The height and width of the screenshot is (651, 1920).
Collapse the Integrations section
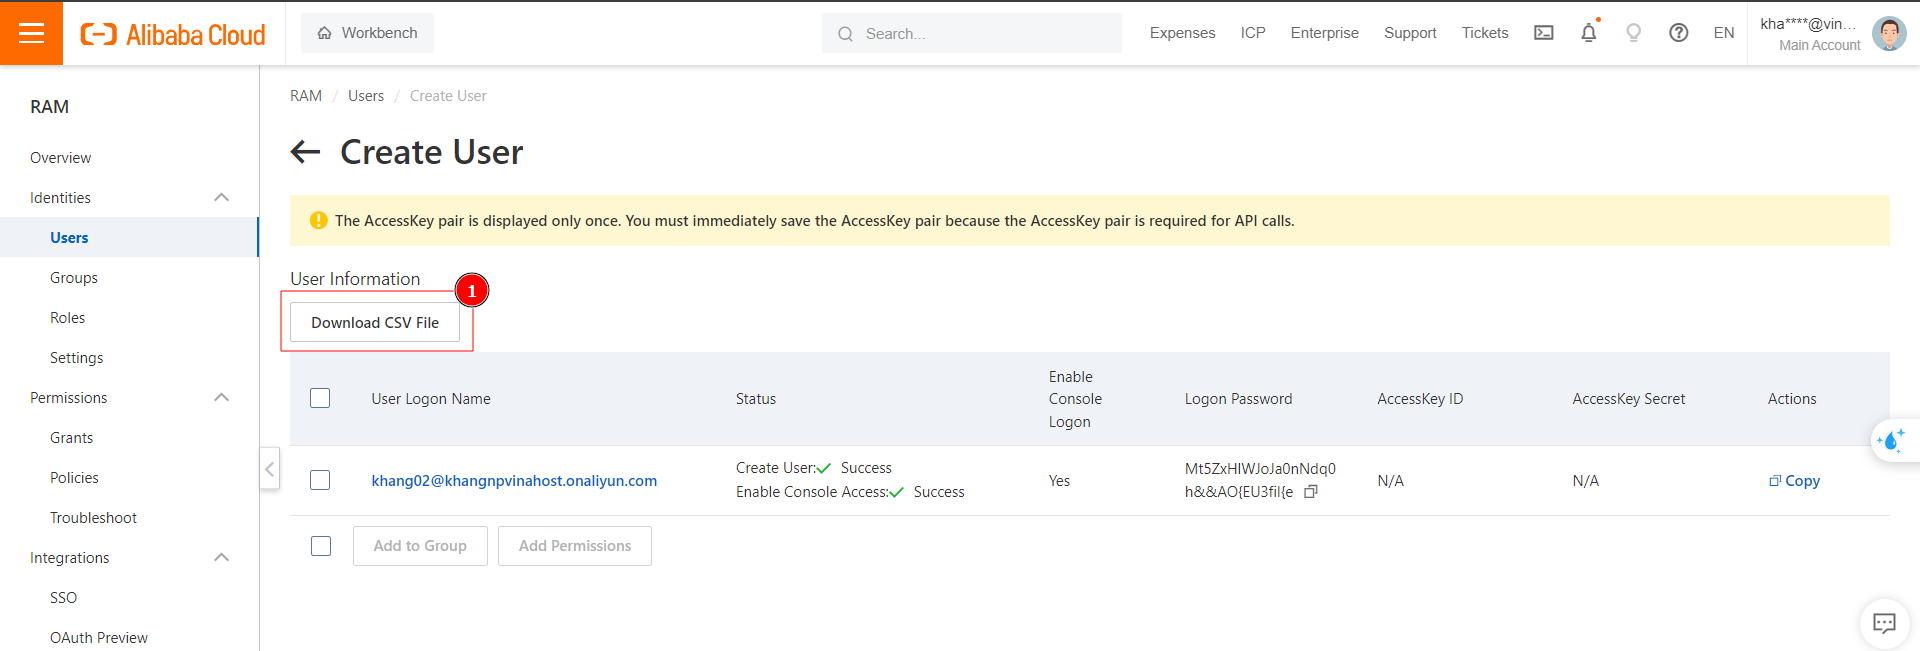click(x=222, y=558)
